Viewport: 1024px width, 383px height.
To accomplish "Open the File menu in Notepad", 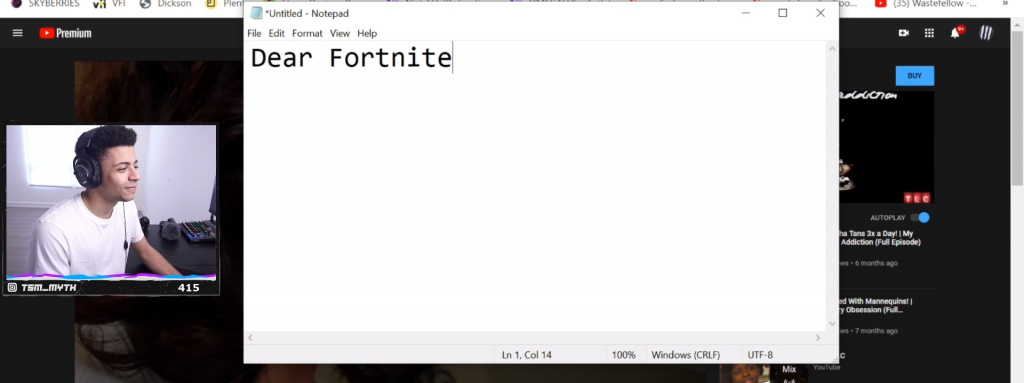I will click(x=254, y=33).
